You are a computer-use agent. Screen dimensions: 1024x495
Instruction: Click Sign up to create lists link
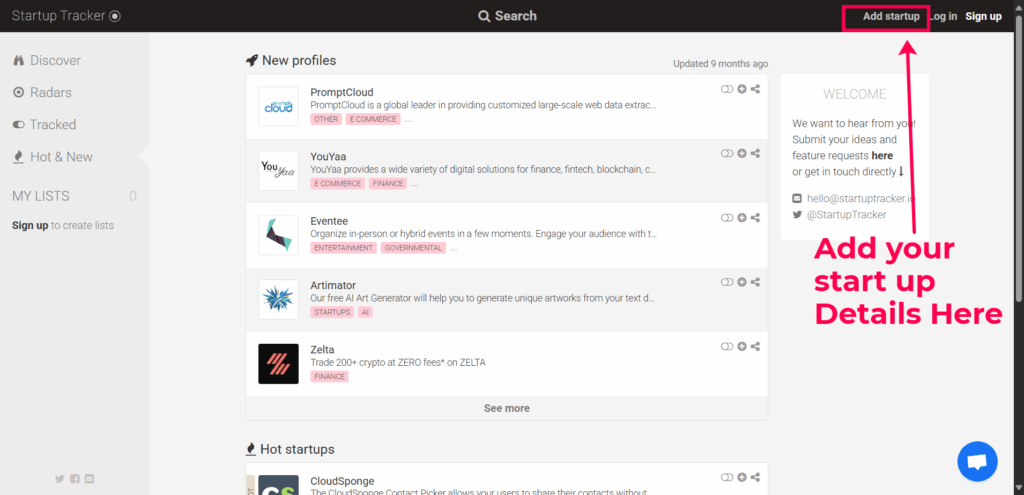[30, 225]
